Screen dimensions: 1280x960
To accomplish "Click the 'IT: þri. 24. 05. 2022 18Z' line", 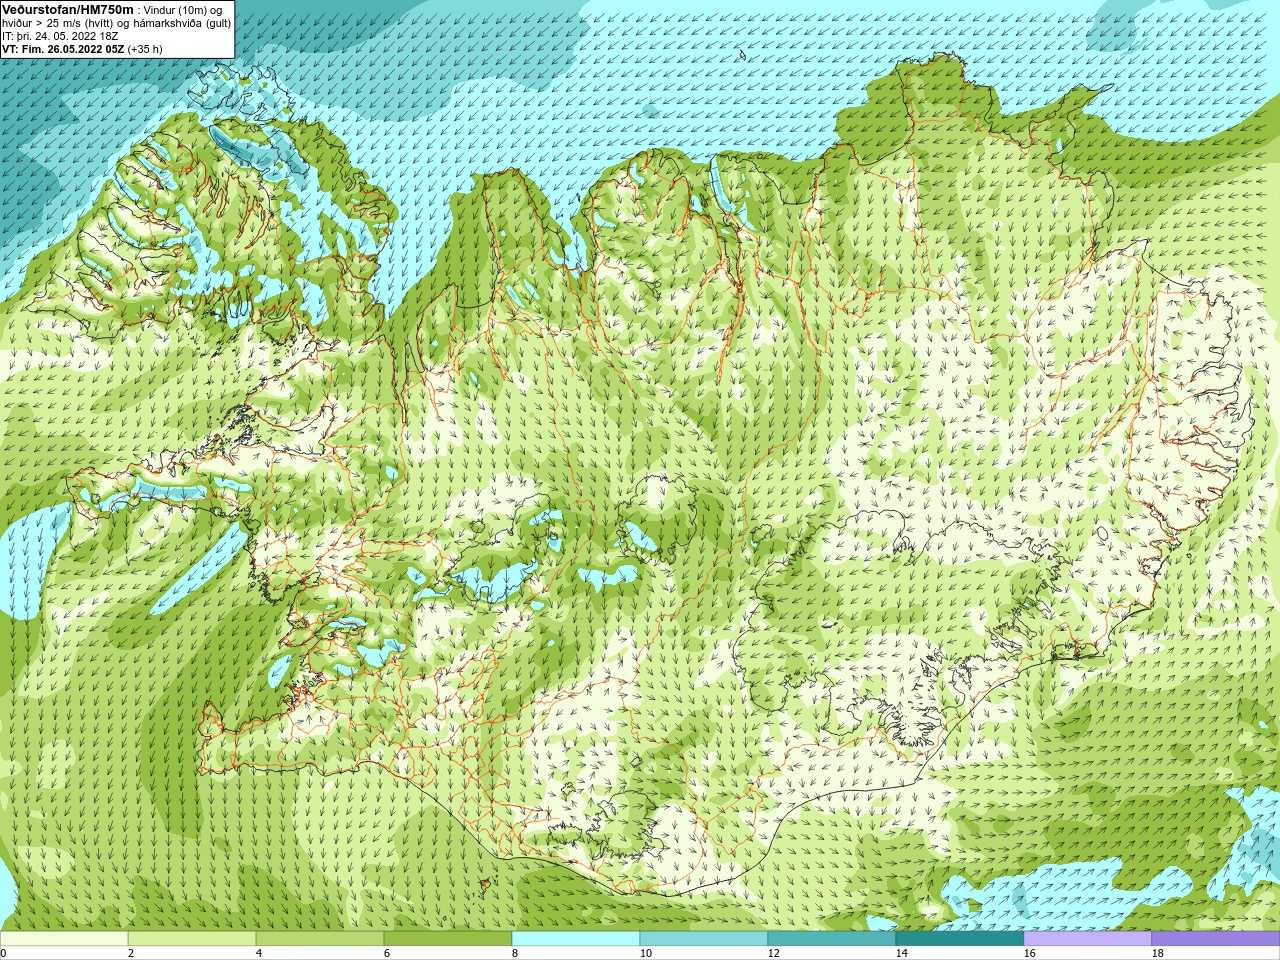I will click(x=60, y=36).
